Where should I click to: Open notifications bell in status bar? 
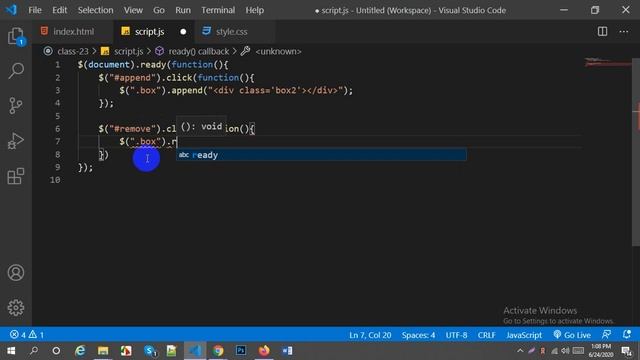(627, 335)
